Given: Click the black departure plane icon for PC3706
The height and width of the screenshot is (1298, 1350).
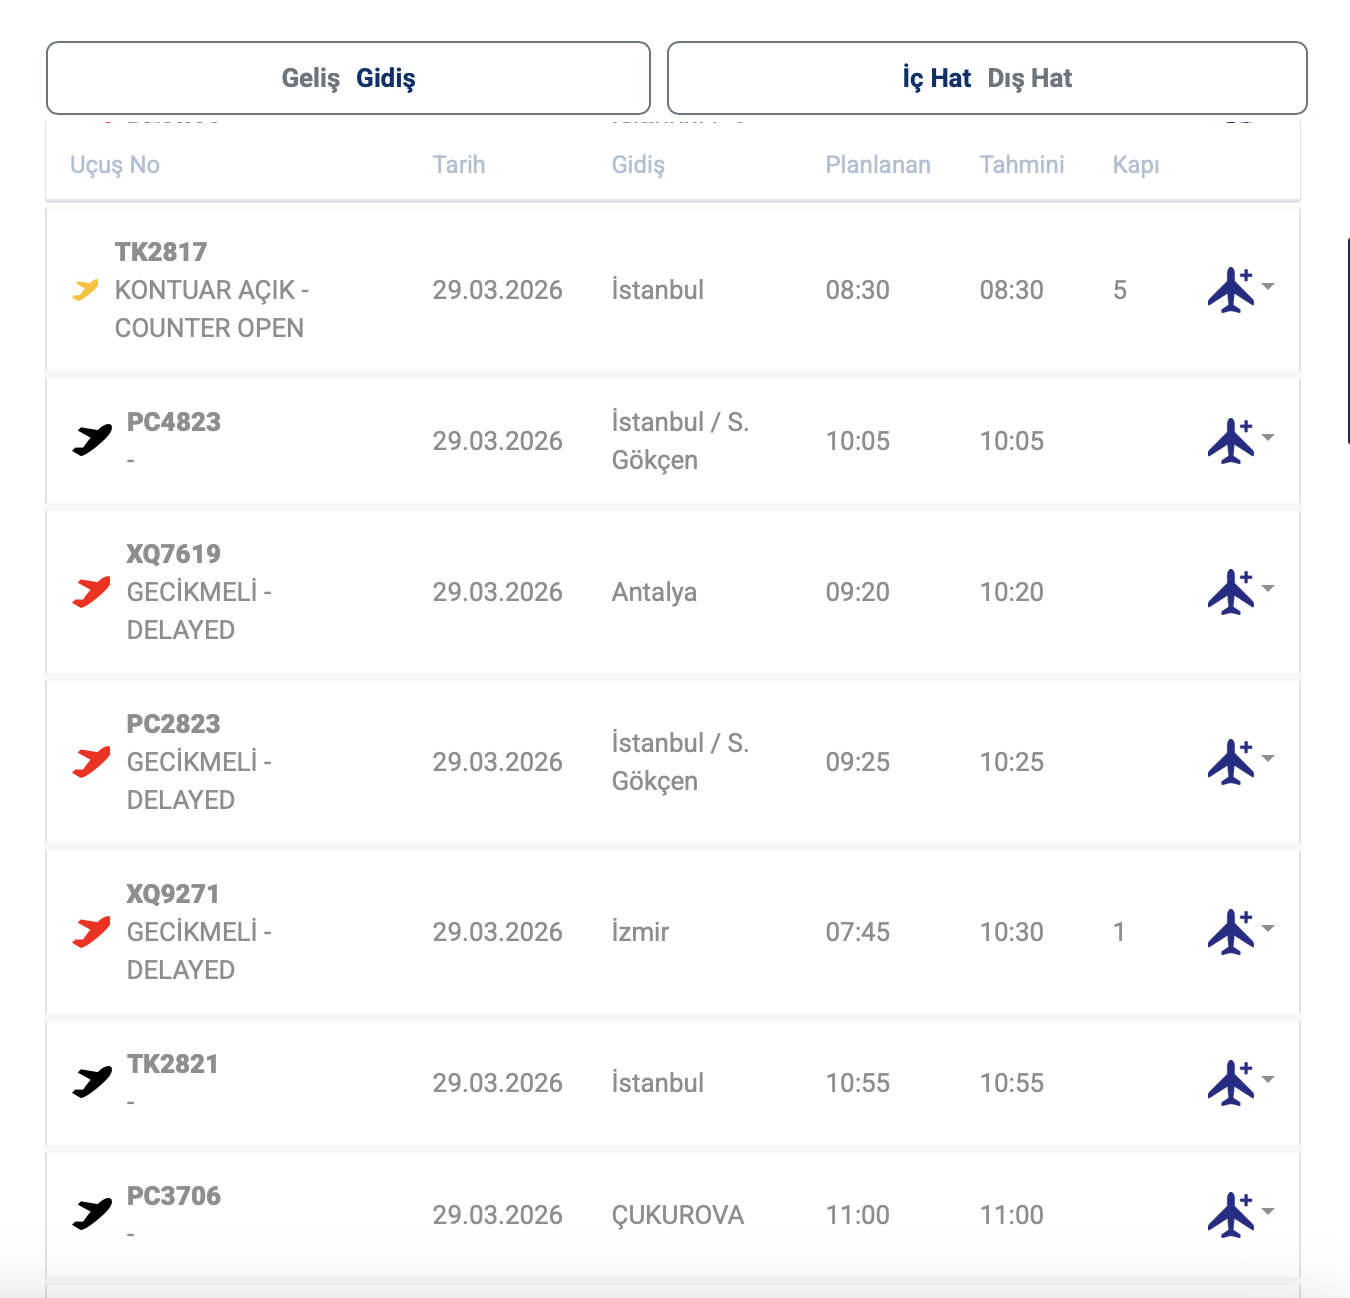Looking at the screenshot, I should [x=92, y=1214].
